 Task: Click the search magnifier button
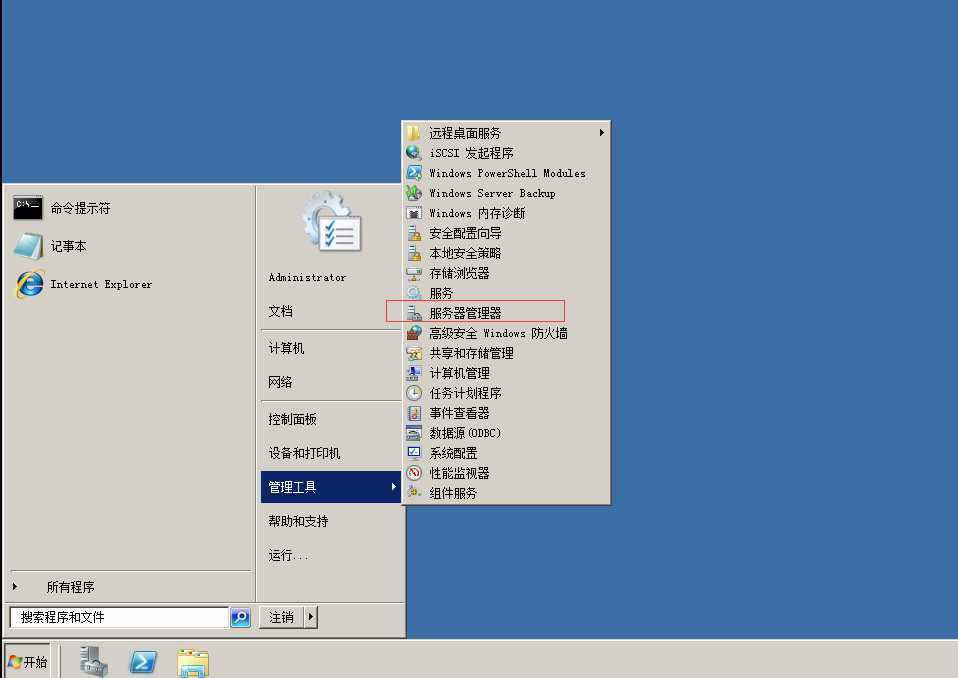pyautogui.click(x=241, y=618)
